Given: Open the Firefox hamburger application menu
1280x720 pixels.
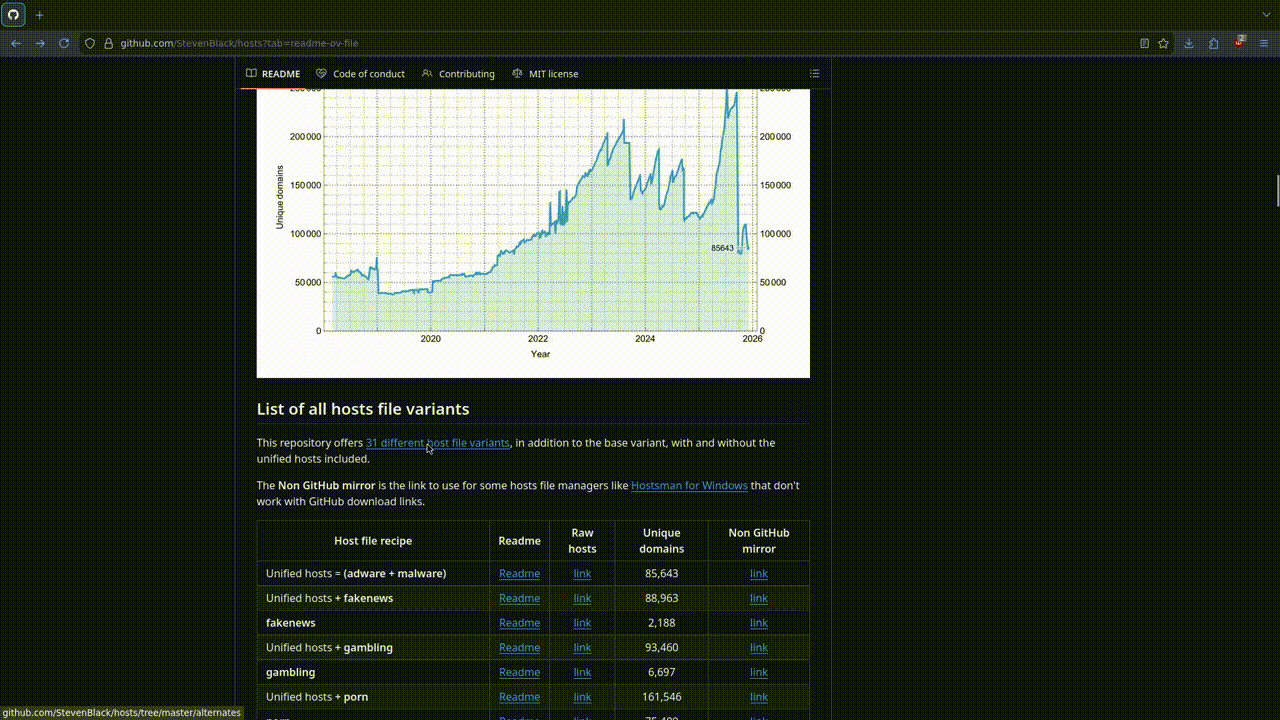Looking at the screenshot, I should [1264, 43].
